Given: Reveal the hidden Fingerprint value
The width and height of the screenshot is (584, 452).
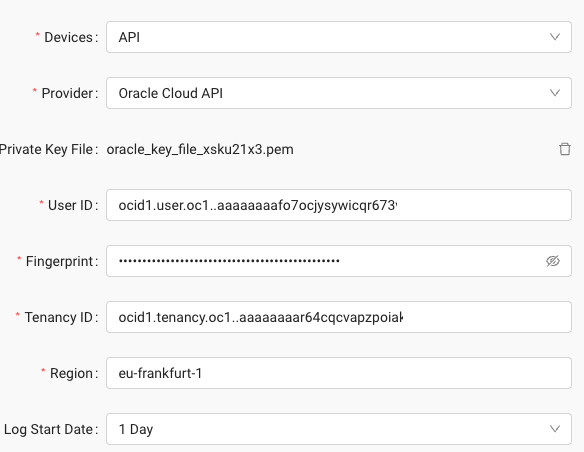Looking at the screenshot, I should click(553, 261).
